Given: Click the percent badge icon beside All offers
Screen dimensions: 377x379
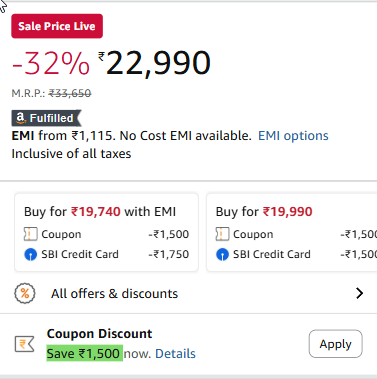Looking at the screenshot, I should pyautogui.click(x=25, y=293).
